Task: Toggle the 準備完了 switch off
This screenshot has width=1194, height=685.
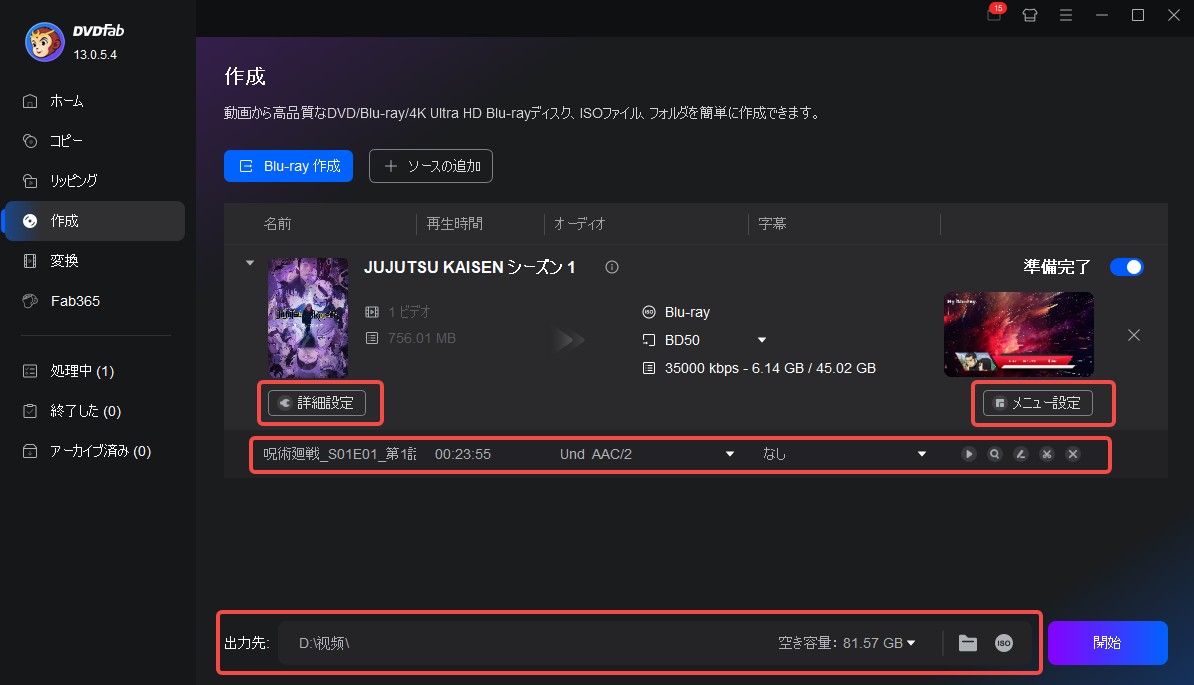Action: coord(1126,267)
